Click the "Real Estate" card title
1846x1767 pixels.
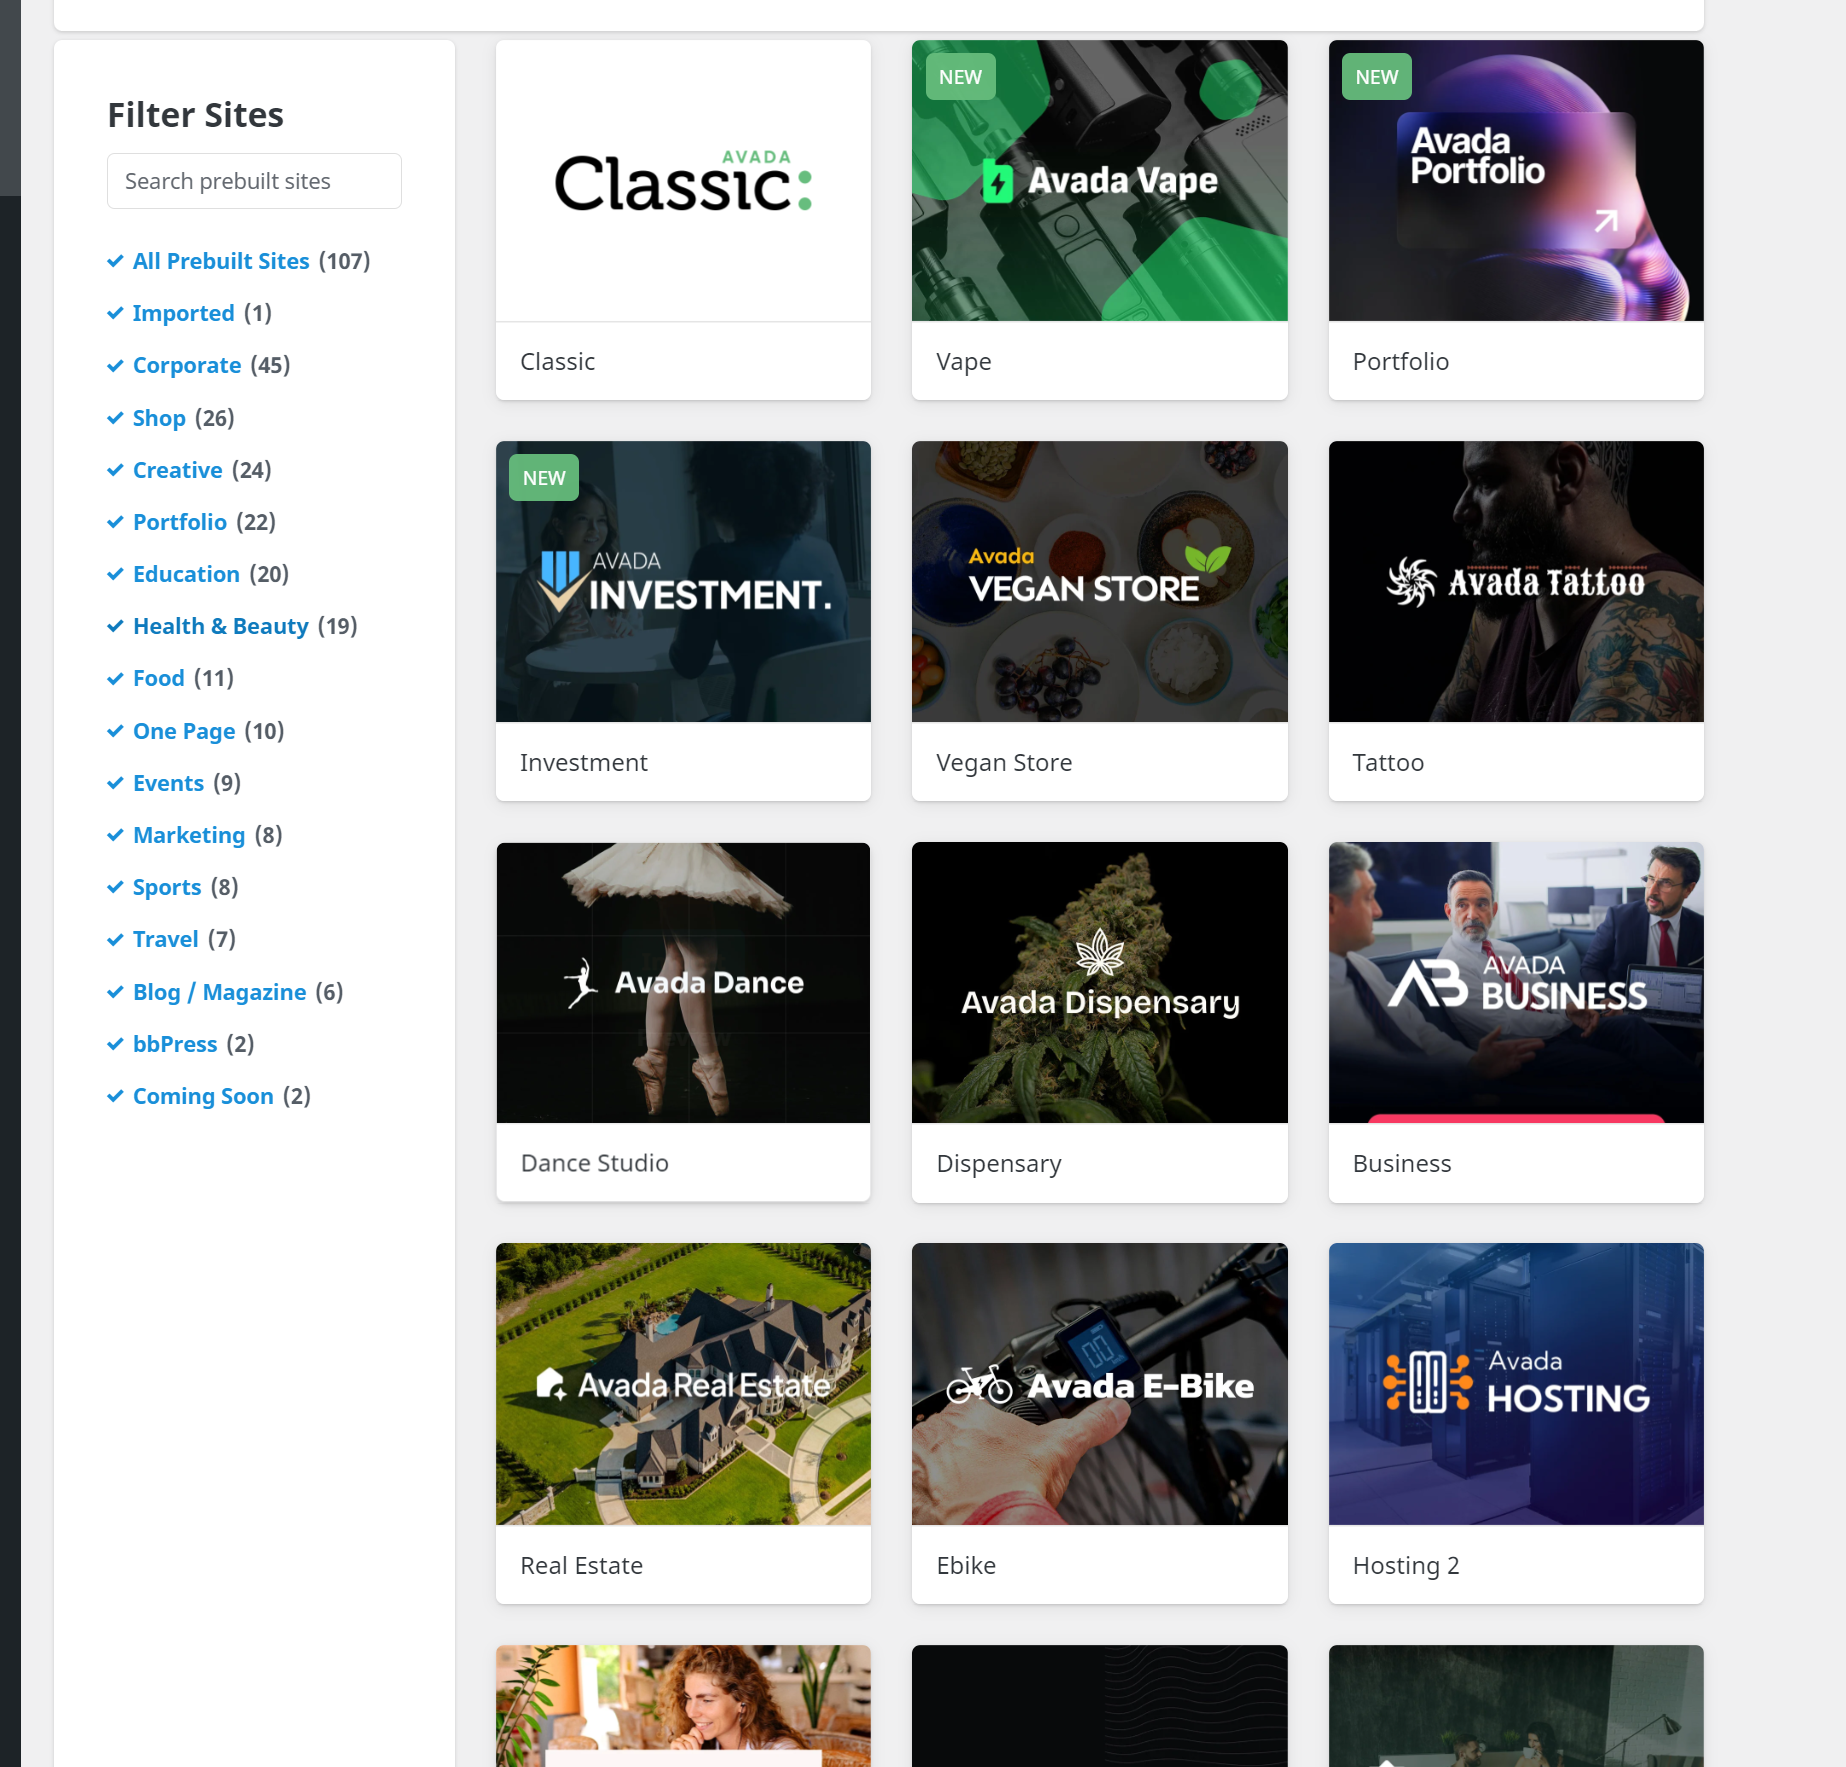(582, 1565)
